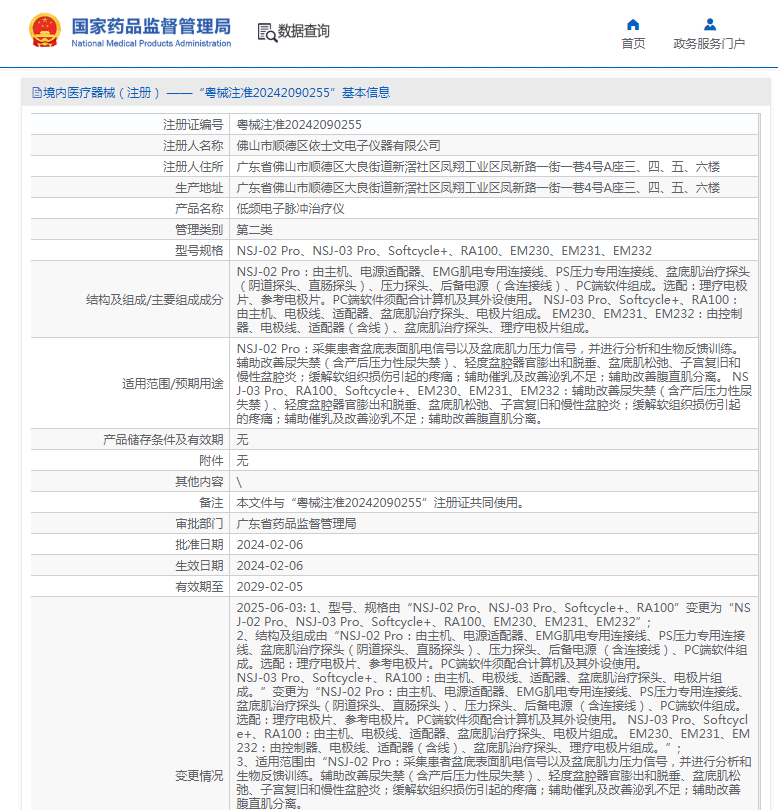Viewport: 778px width, 810px height.
Task: Click the 注册人名称 label
Action: tap(193, 146)
